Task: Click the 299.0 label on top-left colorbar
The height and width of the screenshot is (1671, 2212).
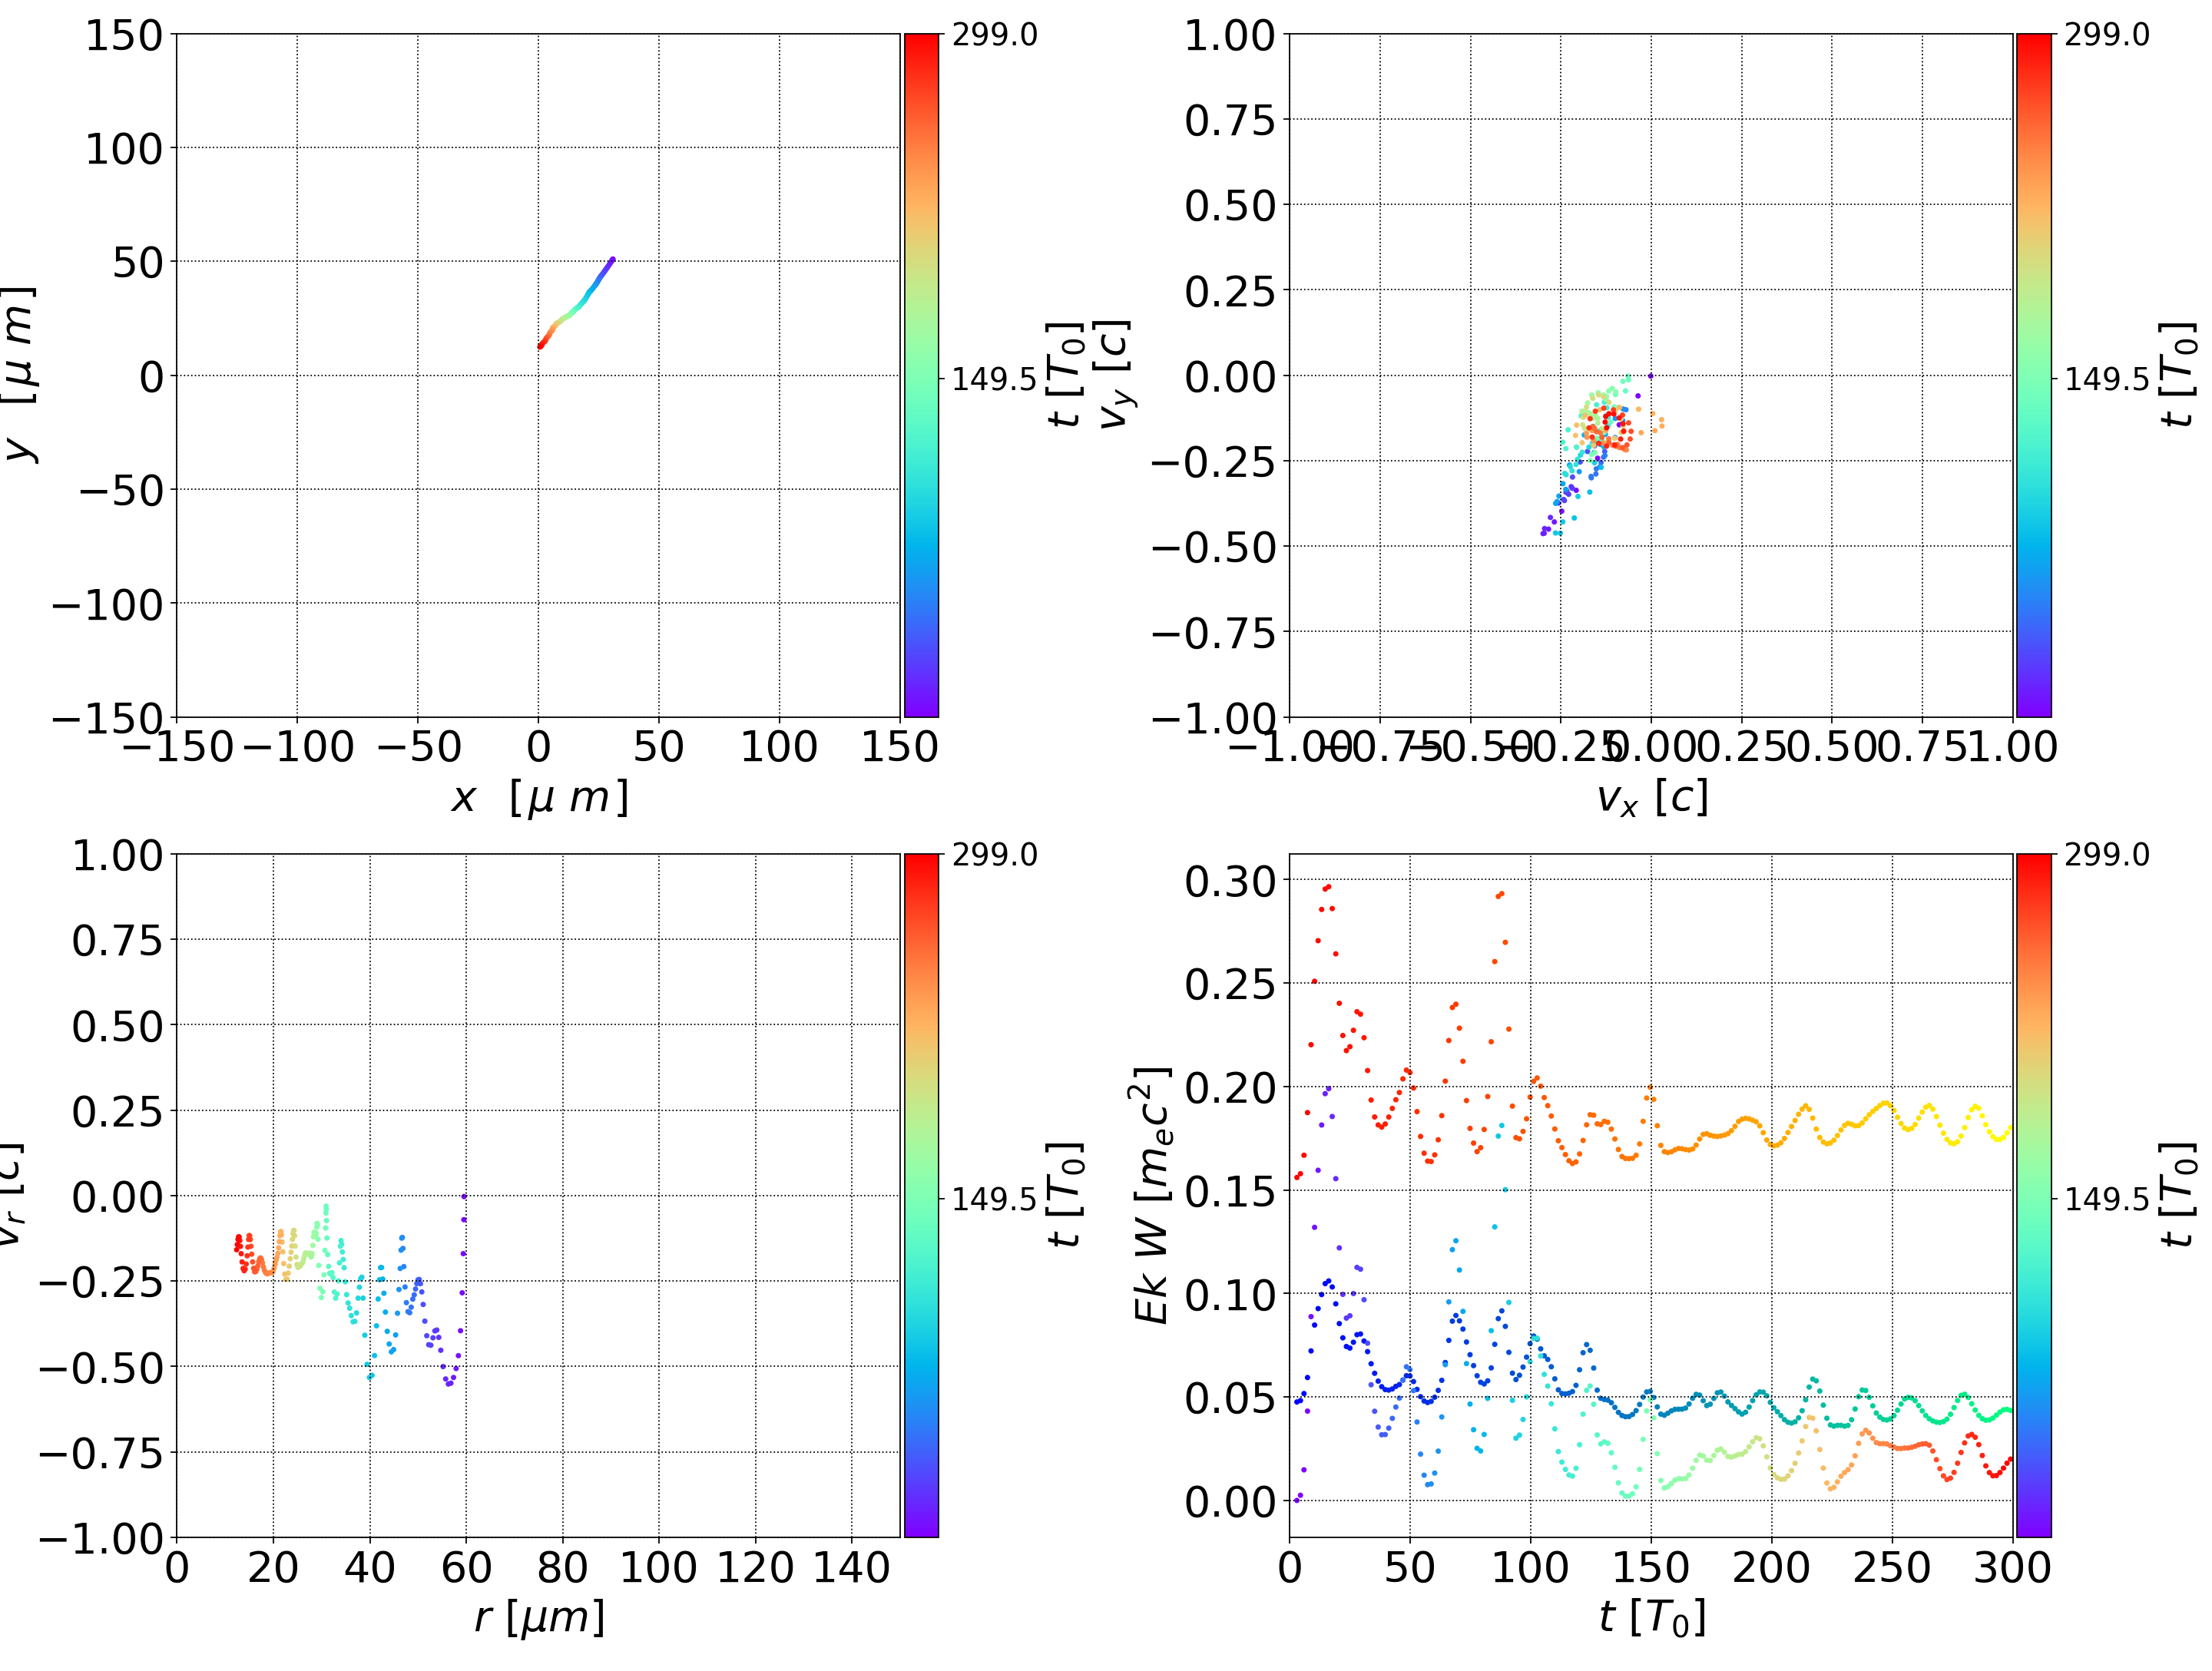Action: click(x=994, y=35)
